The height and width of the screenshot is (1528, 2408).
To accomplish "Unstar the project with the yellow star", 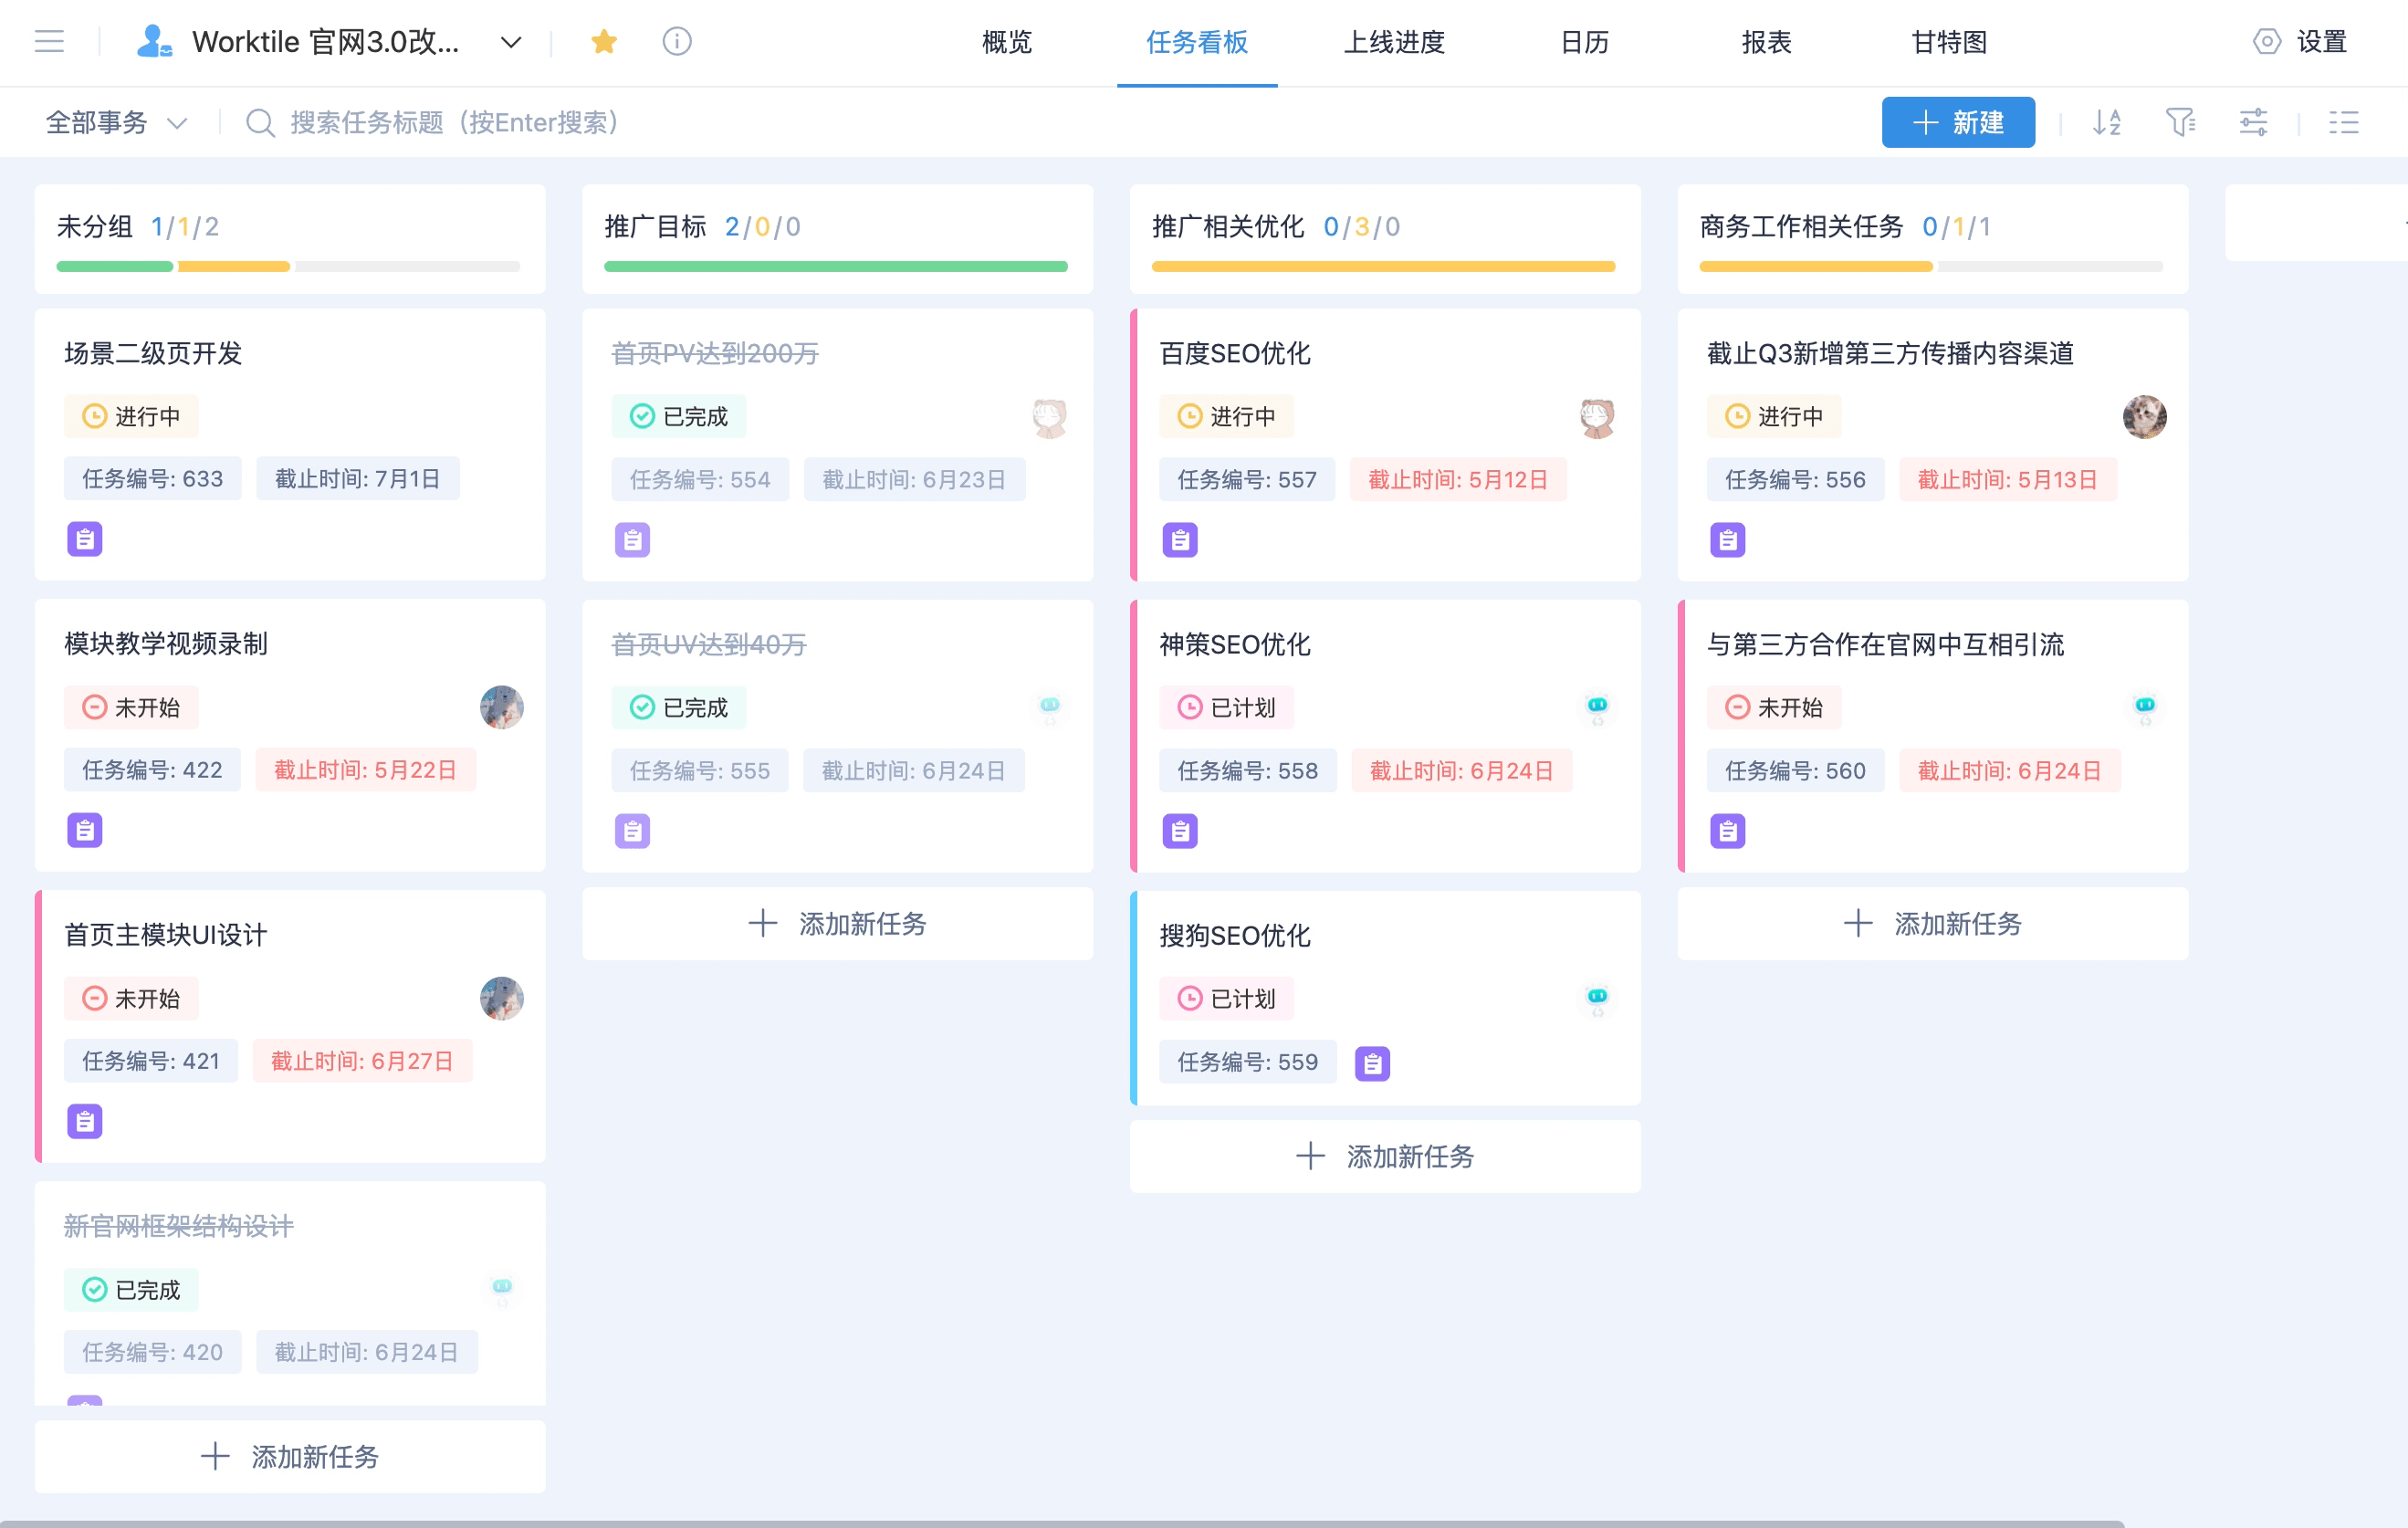I will point(604,41).
